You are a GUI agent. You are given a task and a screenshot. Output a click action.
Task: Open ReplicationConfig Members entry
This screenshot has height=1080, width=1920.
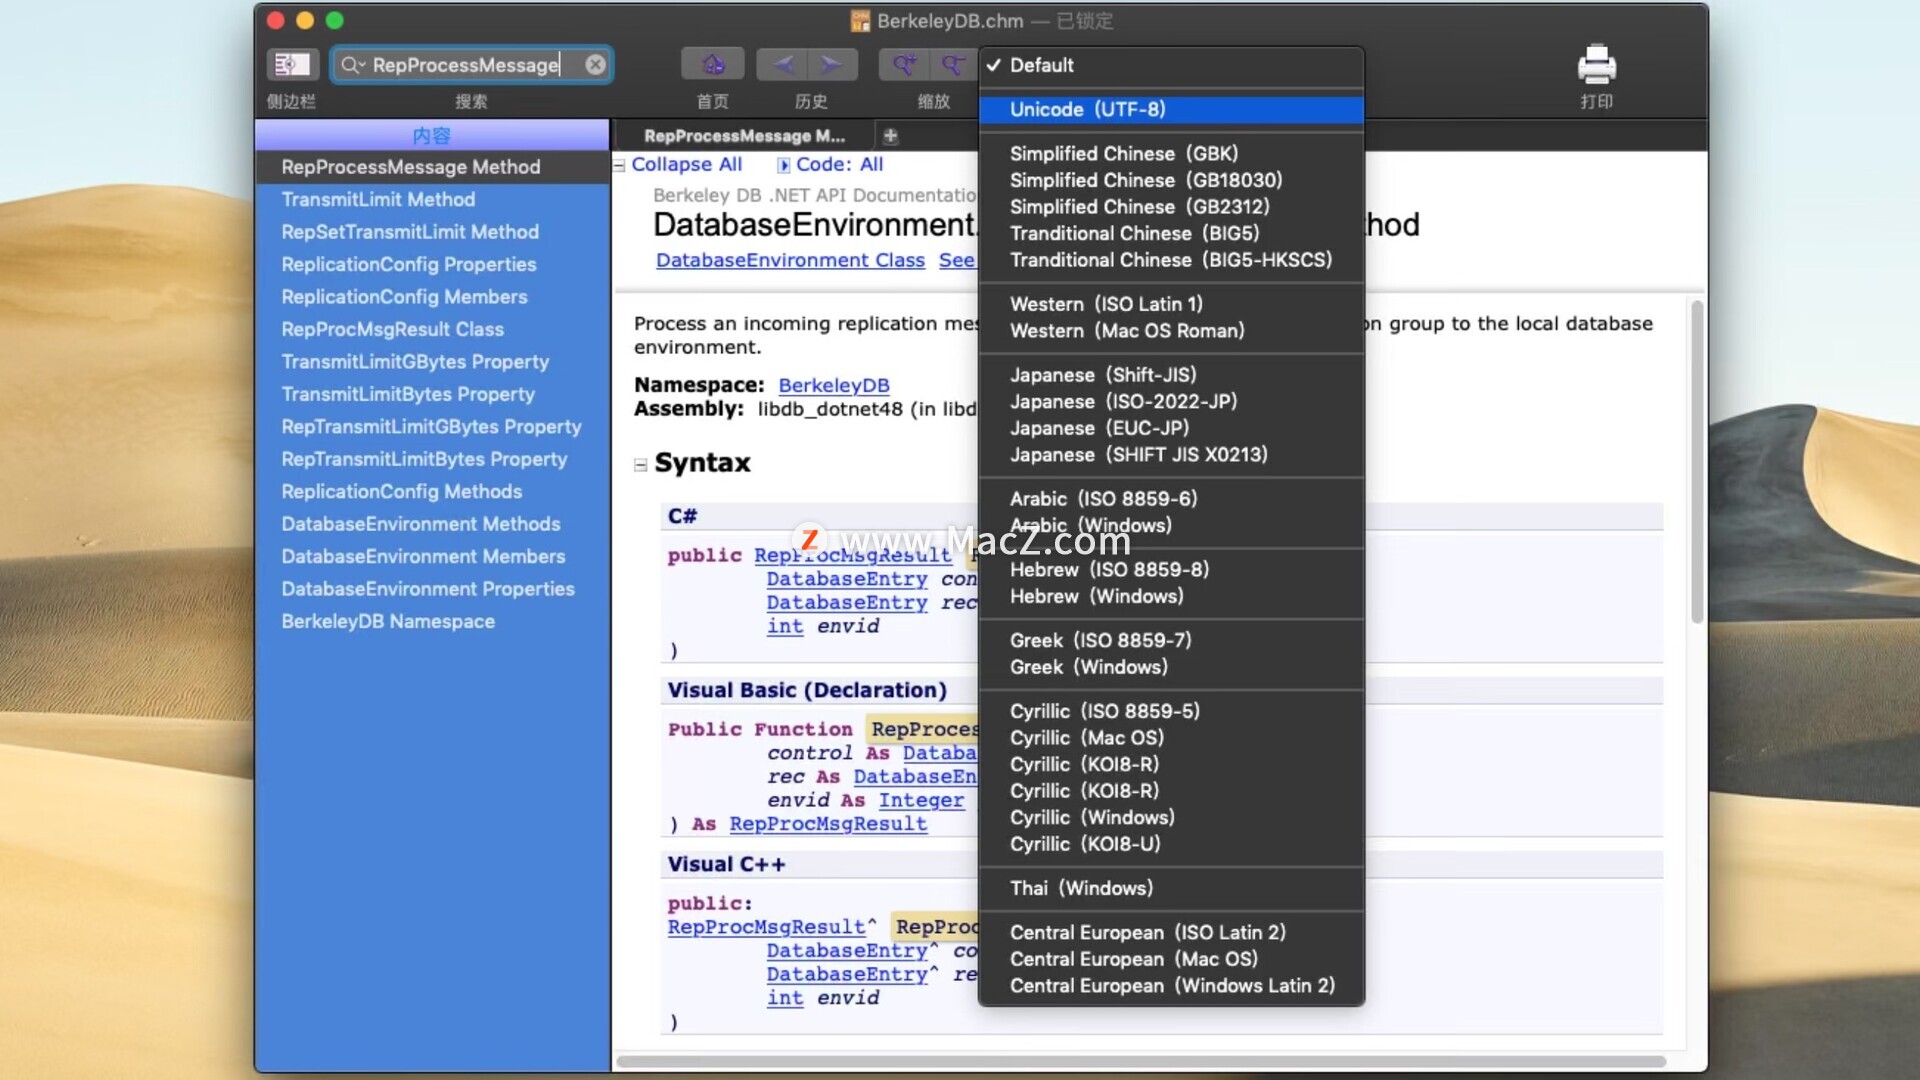pyautogui.click(x=432, y=297)
